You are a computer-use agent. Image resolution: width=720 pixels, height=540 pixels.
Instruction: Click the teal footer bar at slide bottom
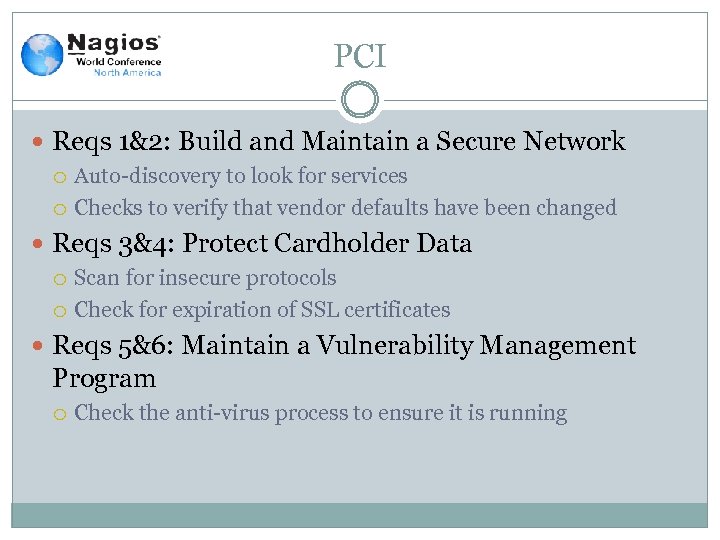(x=359, y=514)
